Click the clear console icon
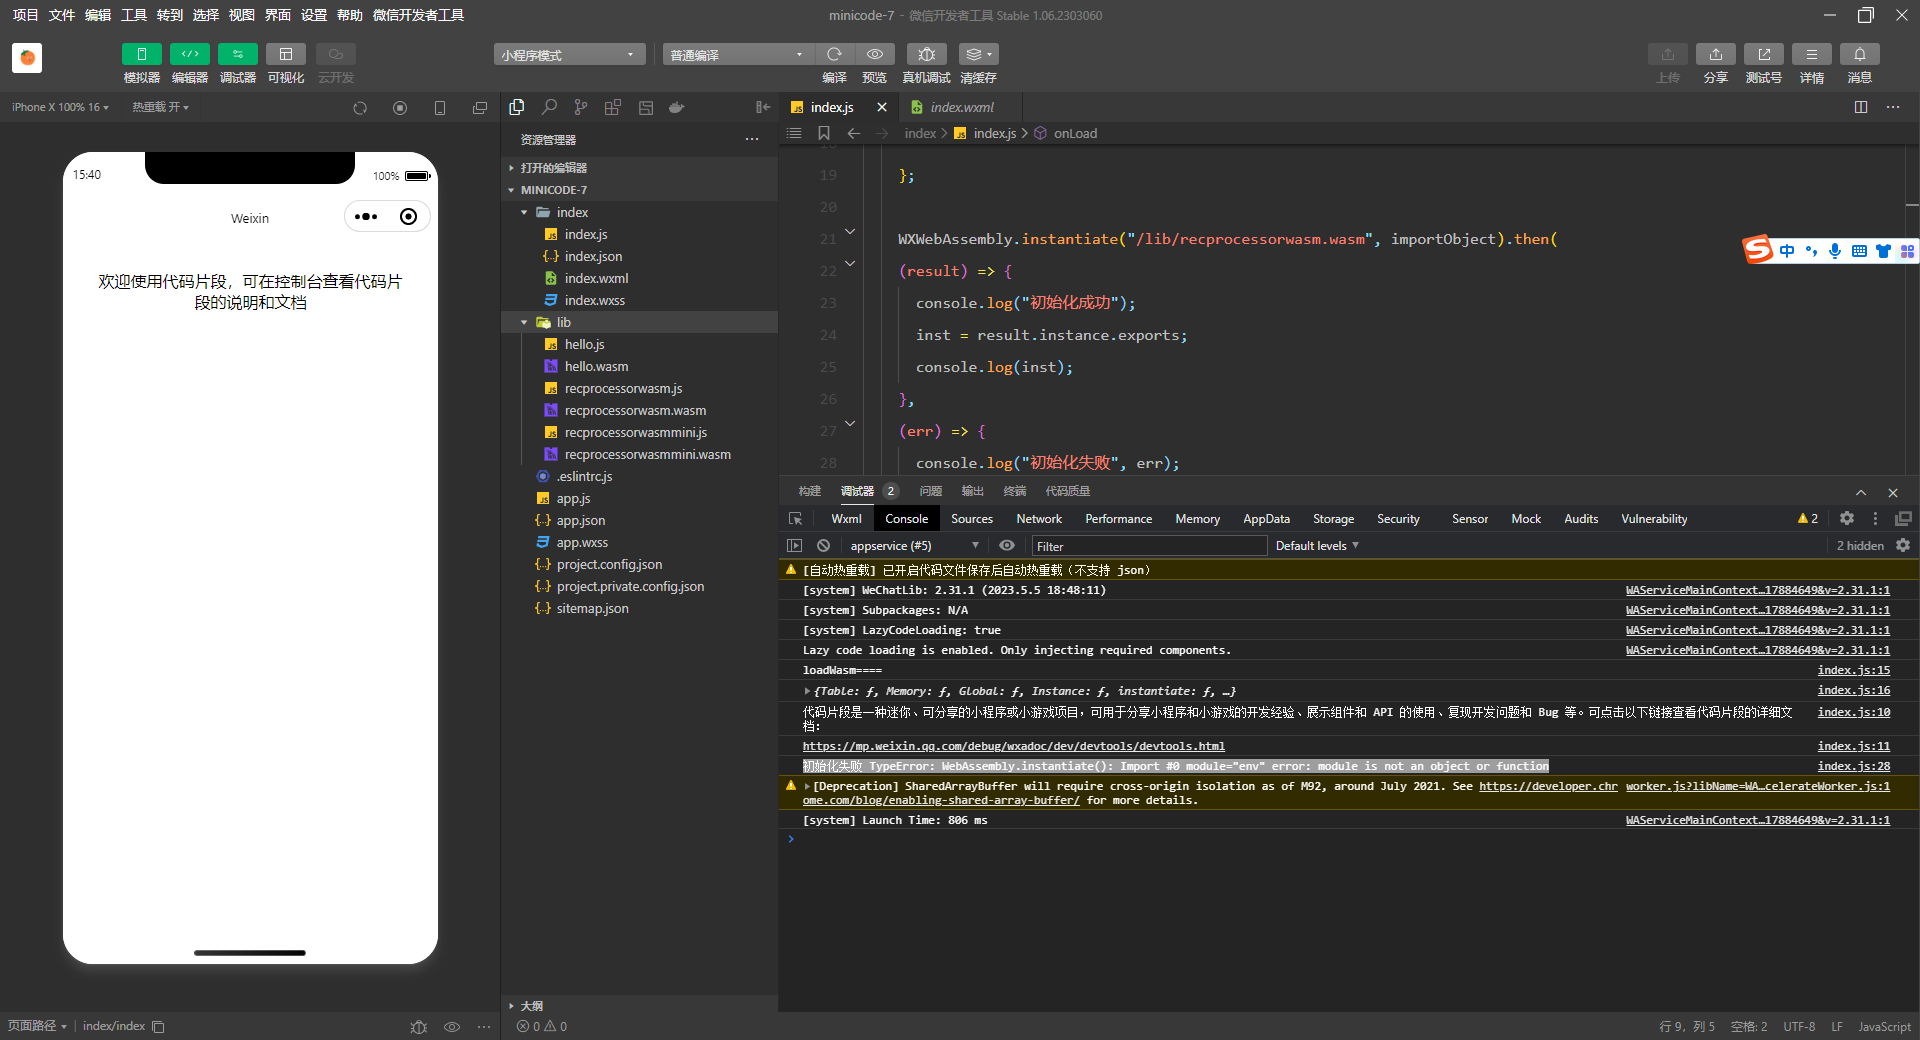This screenshot has width=1920, height=1040. click(823, 546)
